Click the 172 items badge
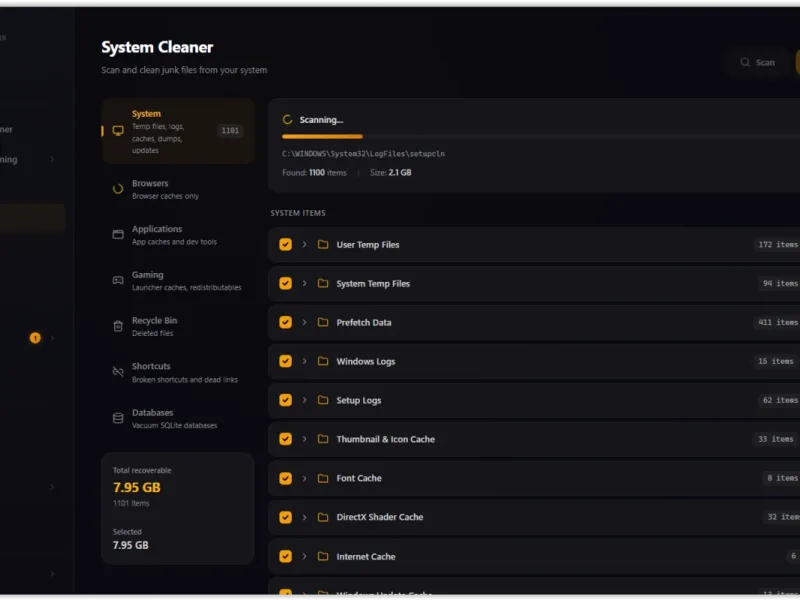The image size is (800, 600). click(x=778, y=244)
